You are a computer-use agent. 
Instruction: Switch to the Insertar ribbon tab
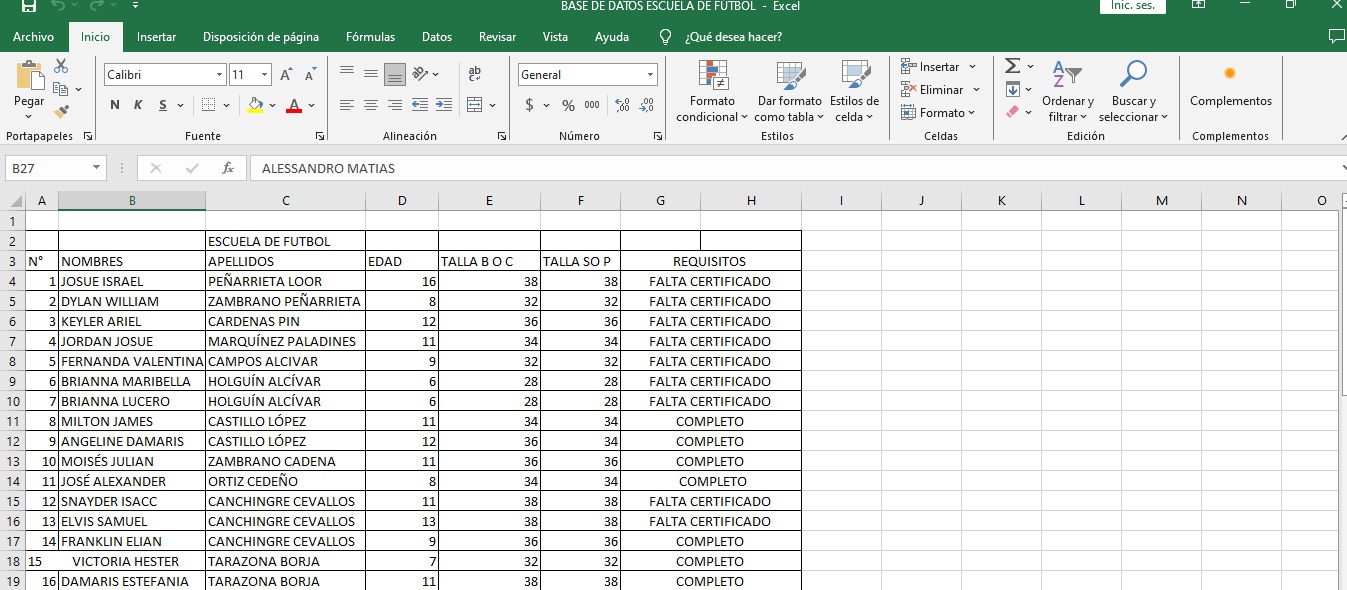(x=156, y=37)
